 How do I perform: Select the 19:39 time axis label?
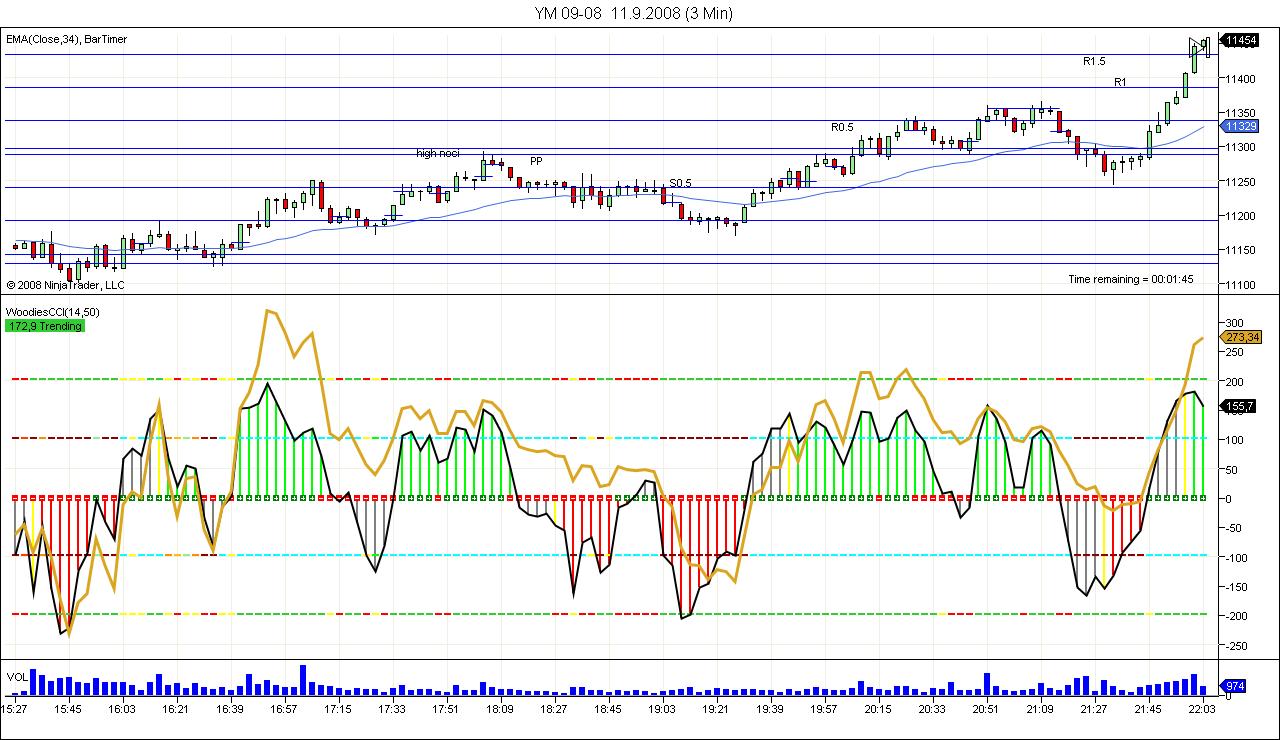[x=770, y=709]
